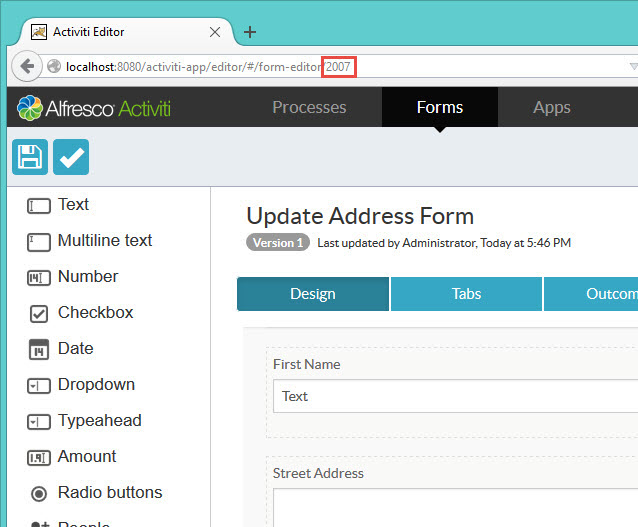The width and height of the screenshot is (638, 527).
Task: Click the Save form floppy icon
Action: click(x=30, y=157)
